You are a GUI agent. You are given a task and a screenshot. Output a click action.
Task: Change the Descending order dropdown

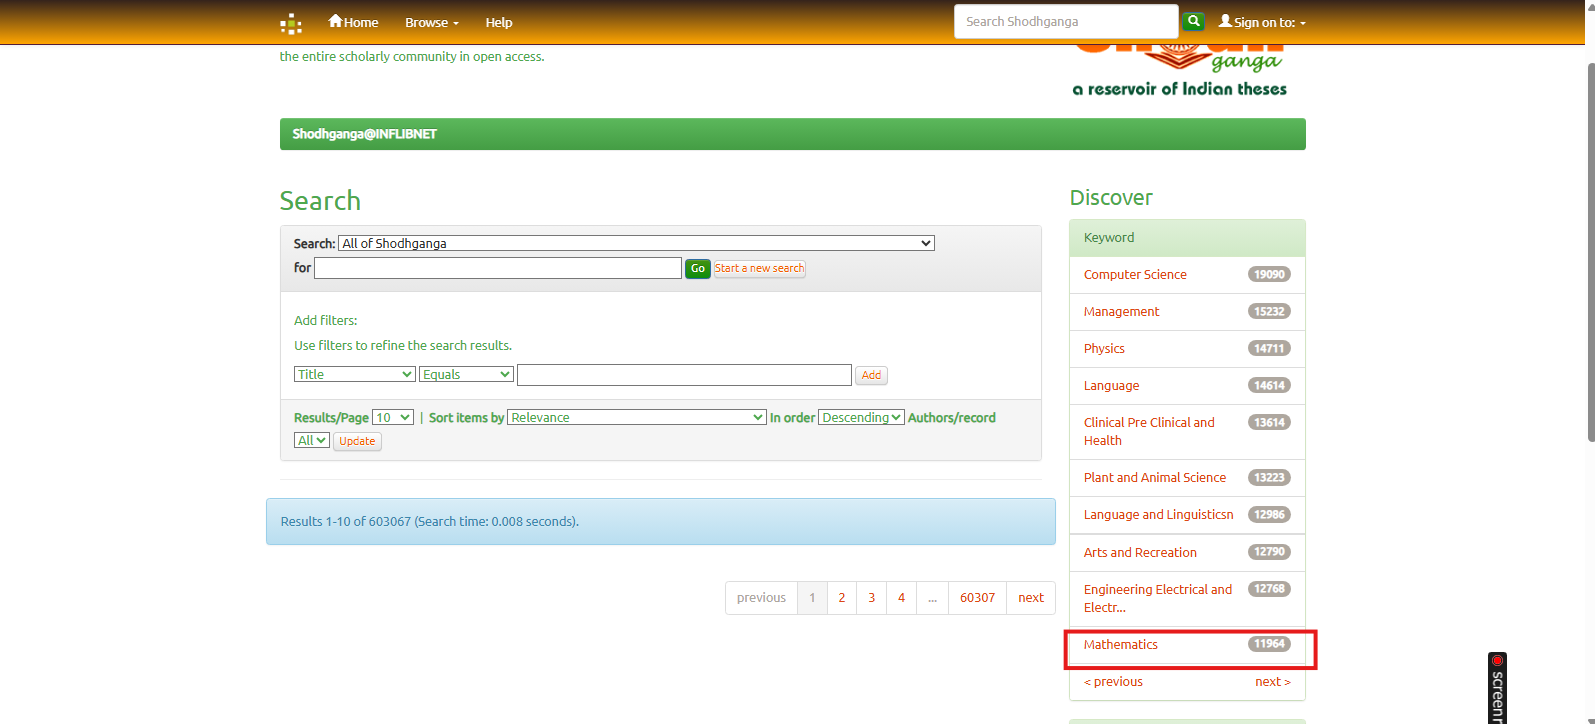861,417
